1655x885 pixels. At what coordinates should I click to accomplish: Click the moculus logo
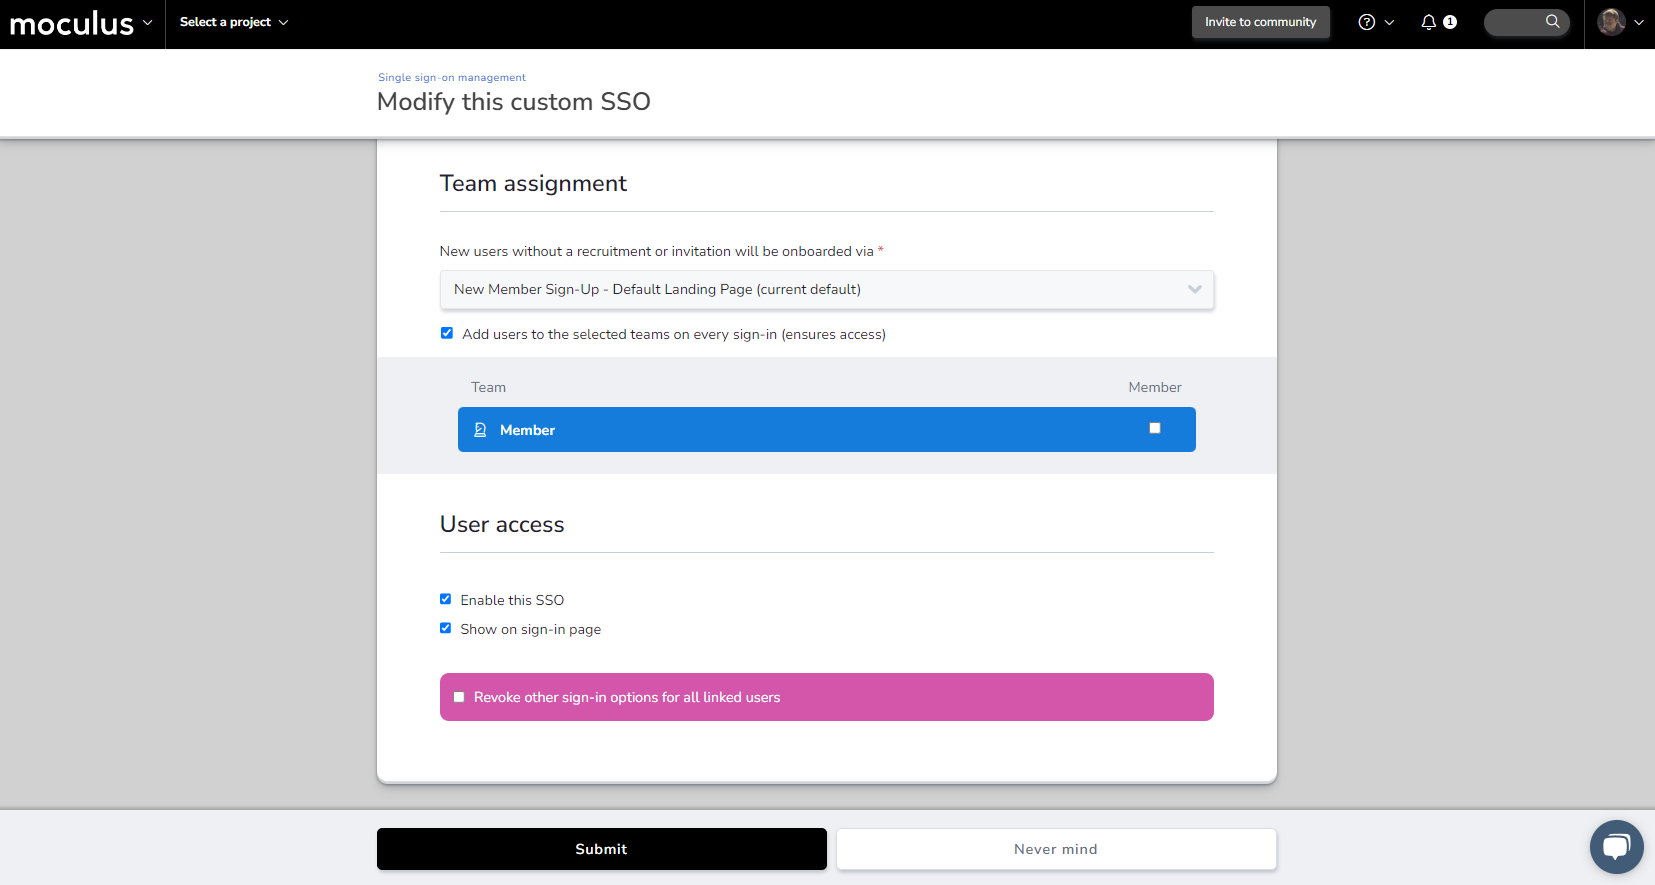71,23
